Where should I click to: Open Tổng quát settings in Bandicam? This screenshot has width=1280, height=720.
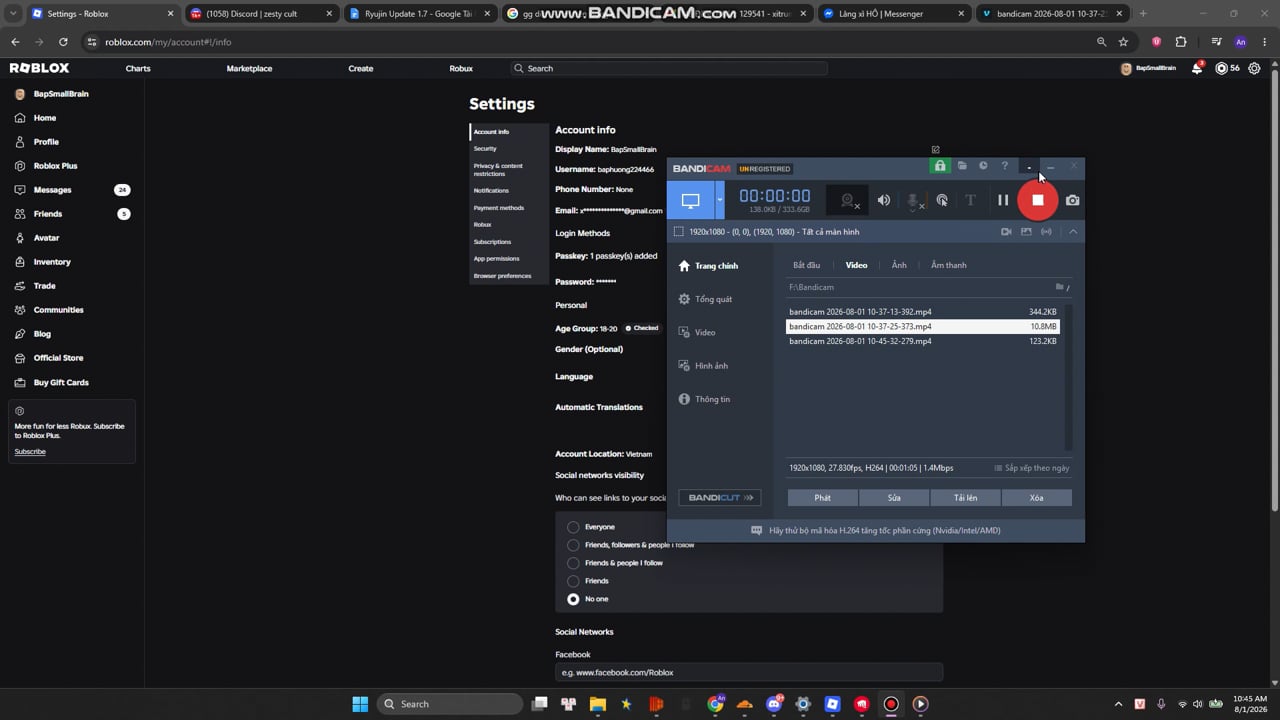pos(705,299)
